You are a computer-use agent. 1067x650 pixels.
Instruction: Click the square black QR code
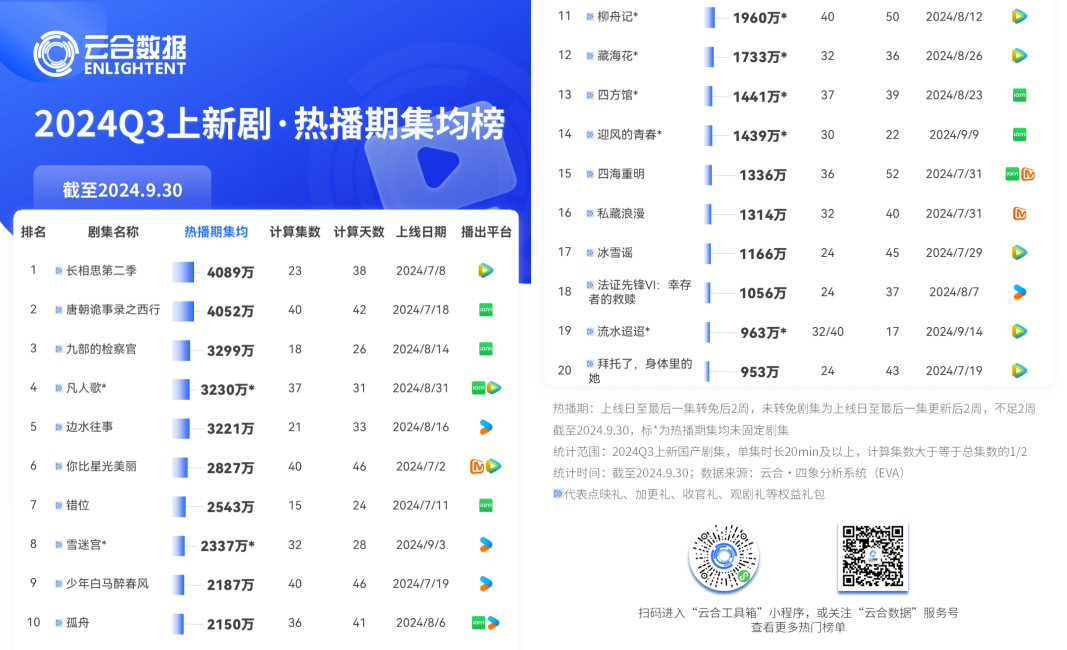point(873,556)
